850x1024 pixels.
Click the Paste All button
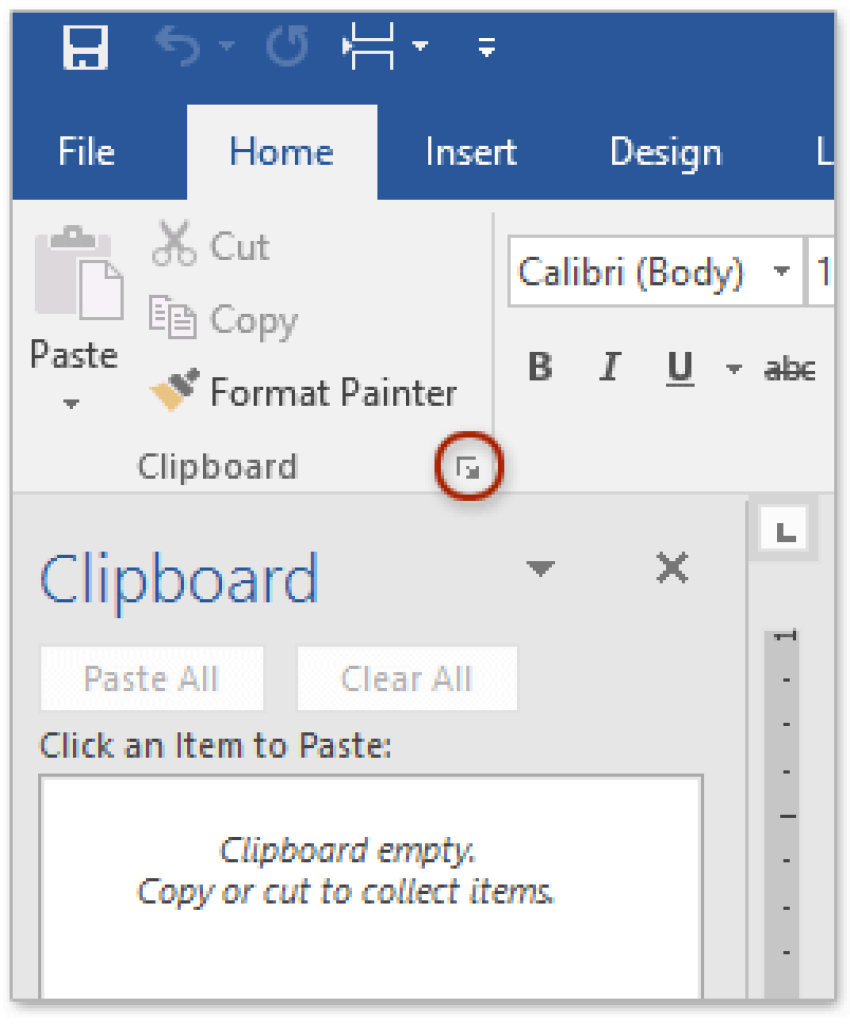pos(151,678)
